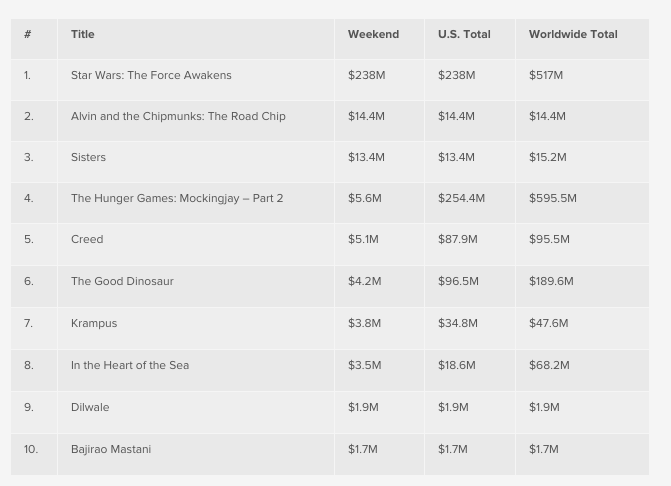Select Krampus worldwide total $47.6M
This screenshot has height=486, width=671.
coord(548,323)
